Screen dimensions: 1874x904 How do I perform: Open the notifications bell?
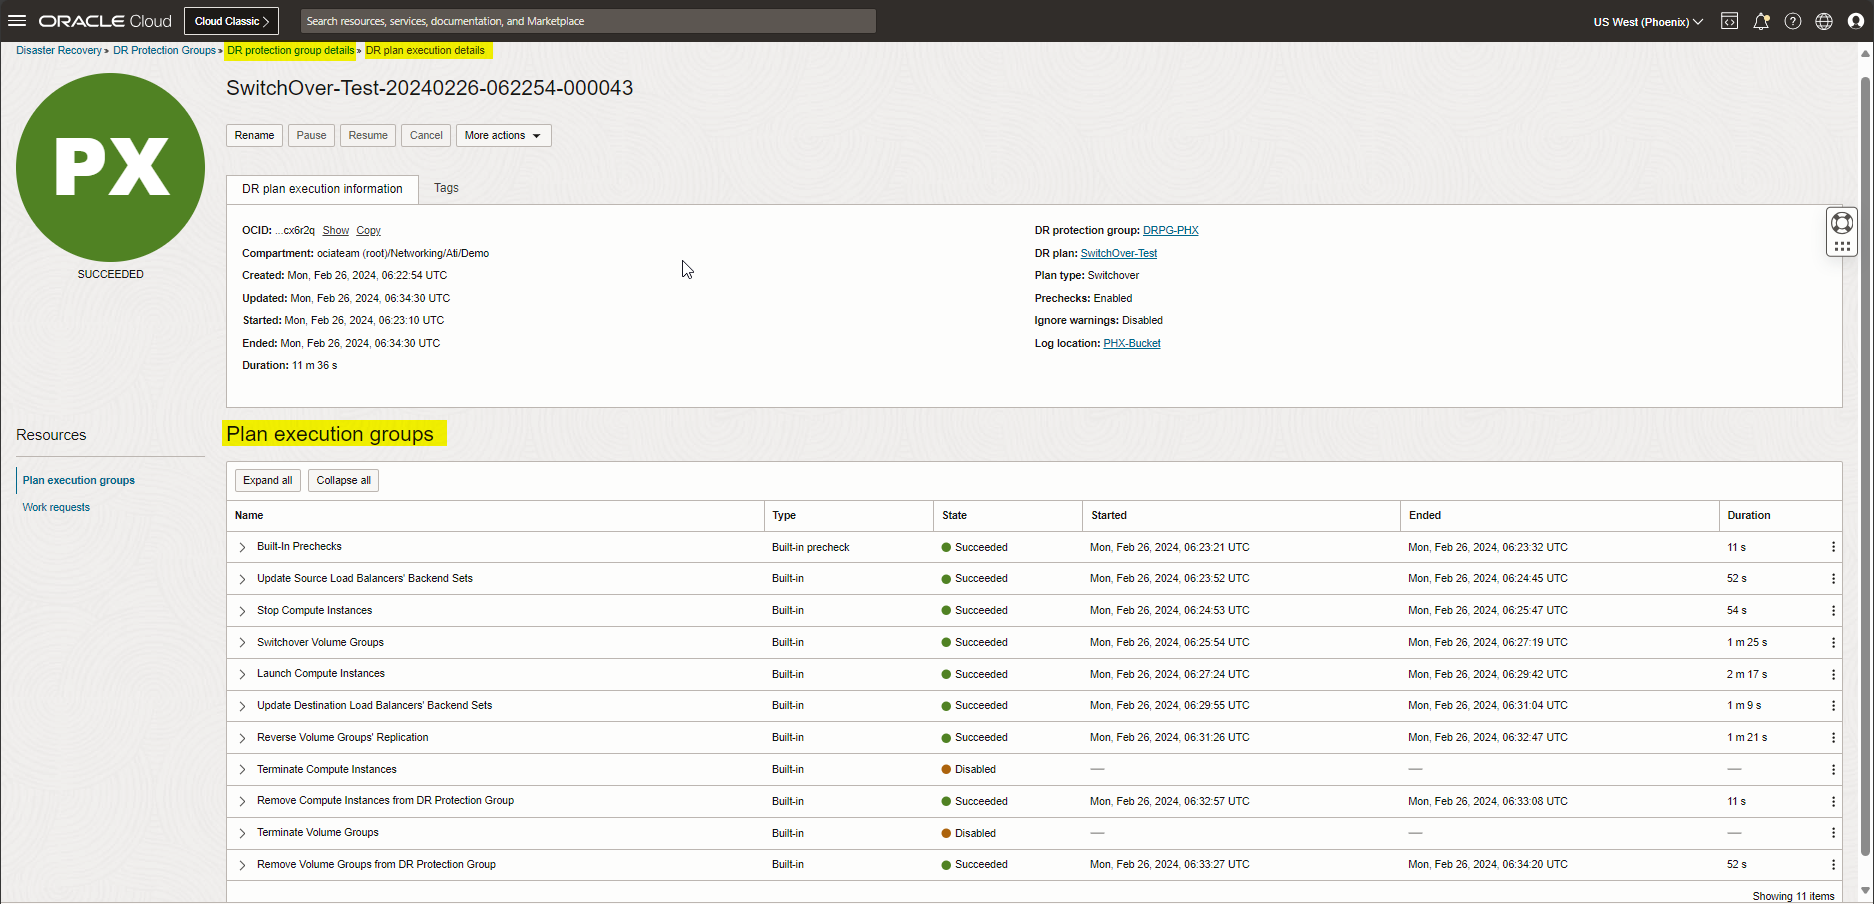click(1761, 21)
